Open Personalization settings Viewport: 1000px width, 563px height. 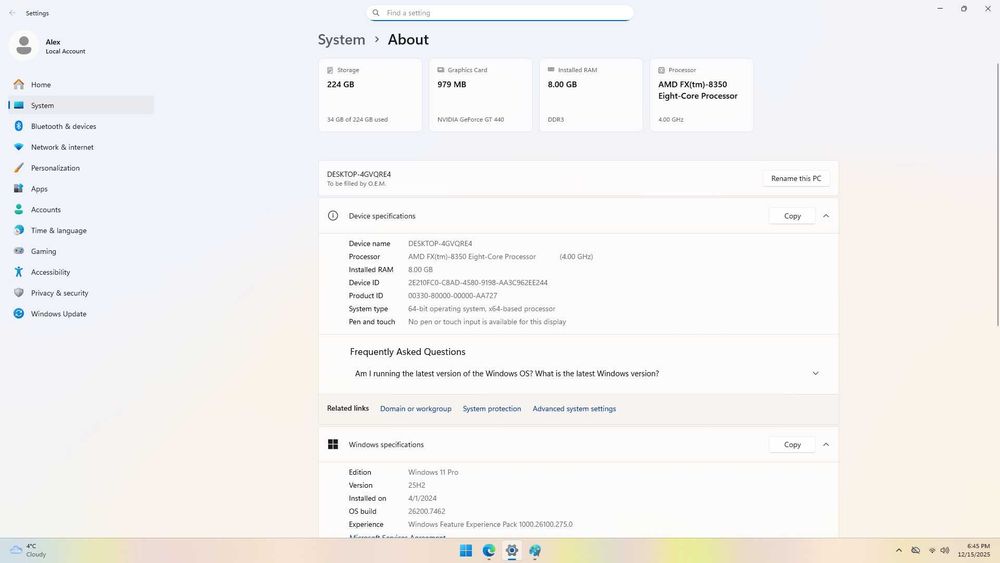[x=80, y=168]
